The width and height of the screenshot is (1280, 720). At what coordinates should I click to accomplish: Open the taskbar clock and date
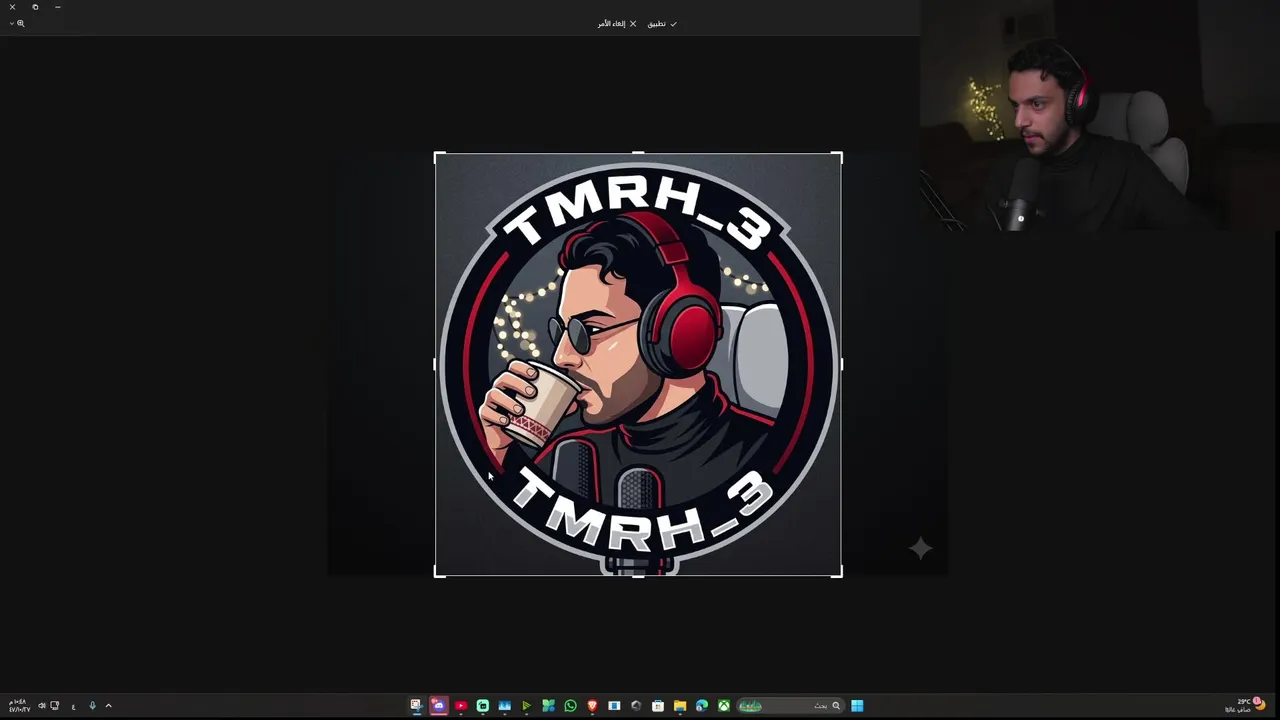[x=18, y=706]
